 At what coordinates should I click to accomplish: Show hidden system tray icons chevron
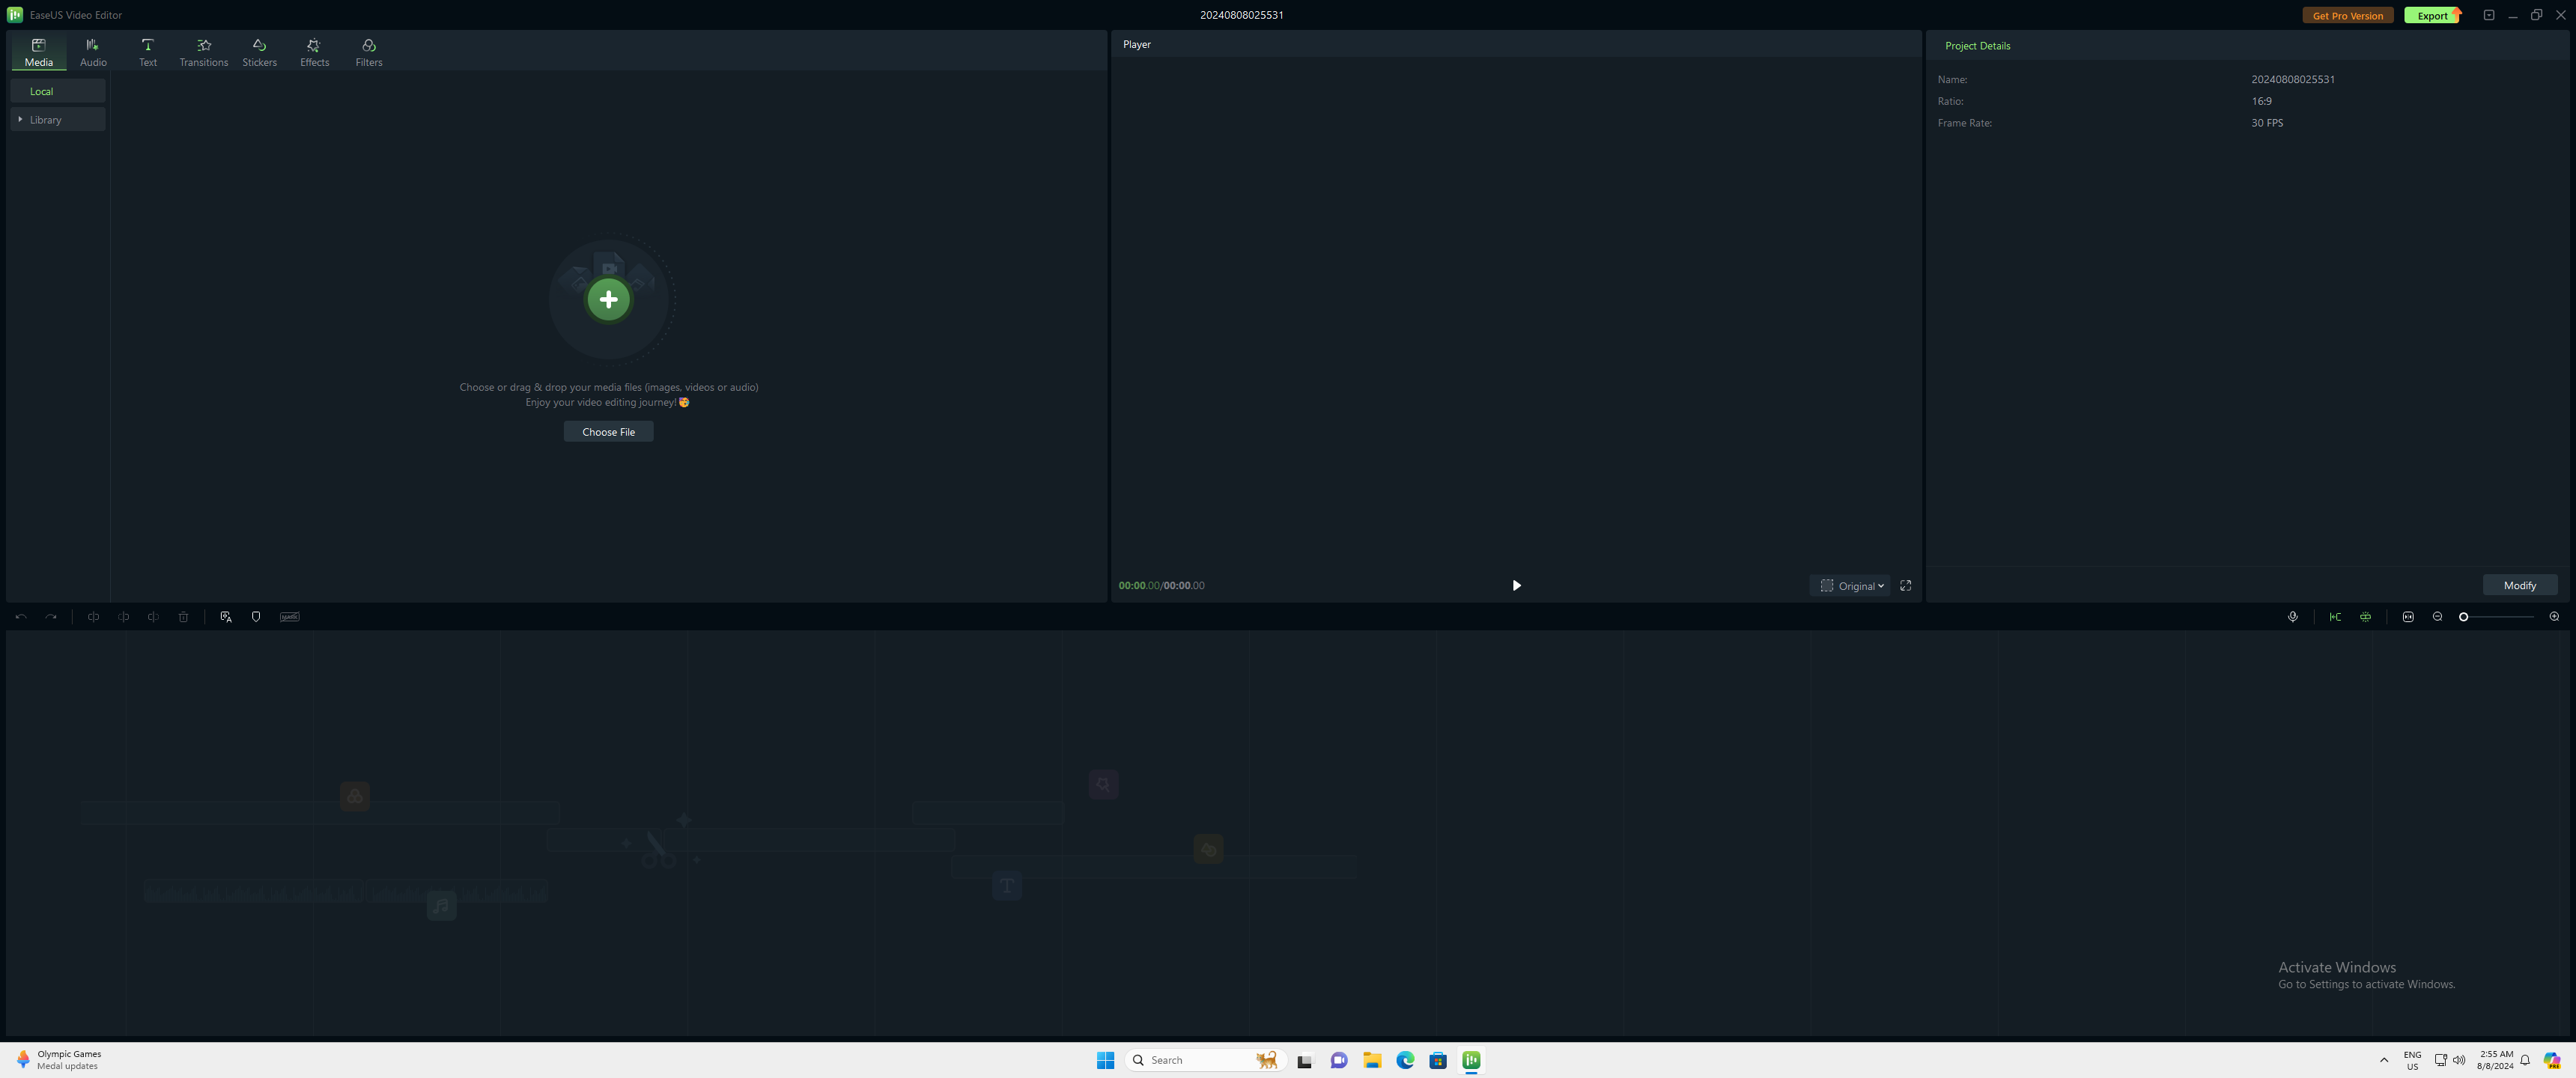(x=2384, y=1060)
